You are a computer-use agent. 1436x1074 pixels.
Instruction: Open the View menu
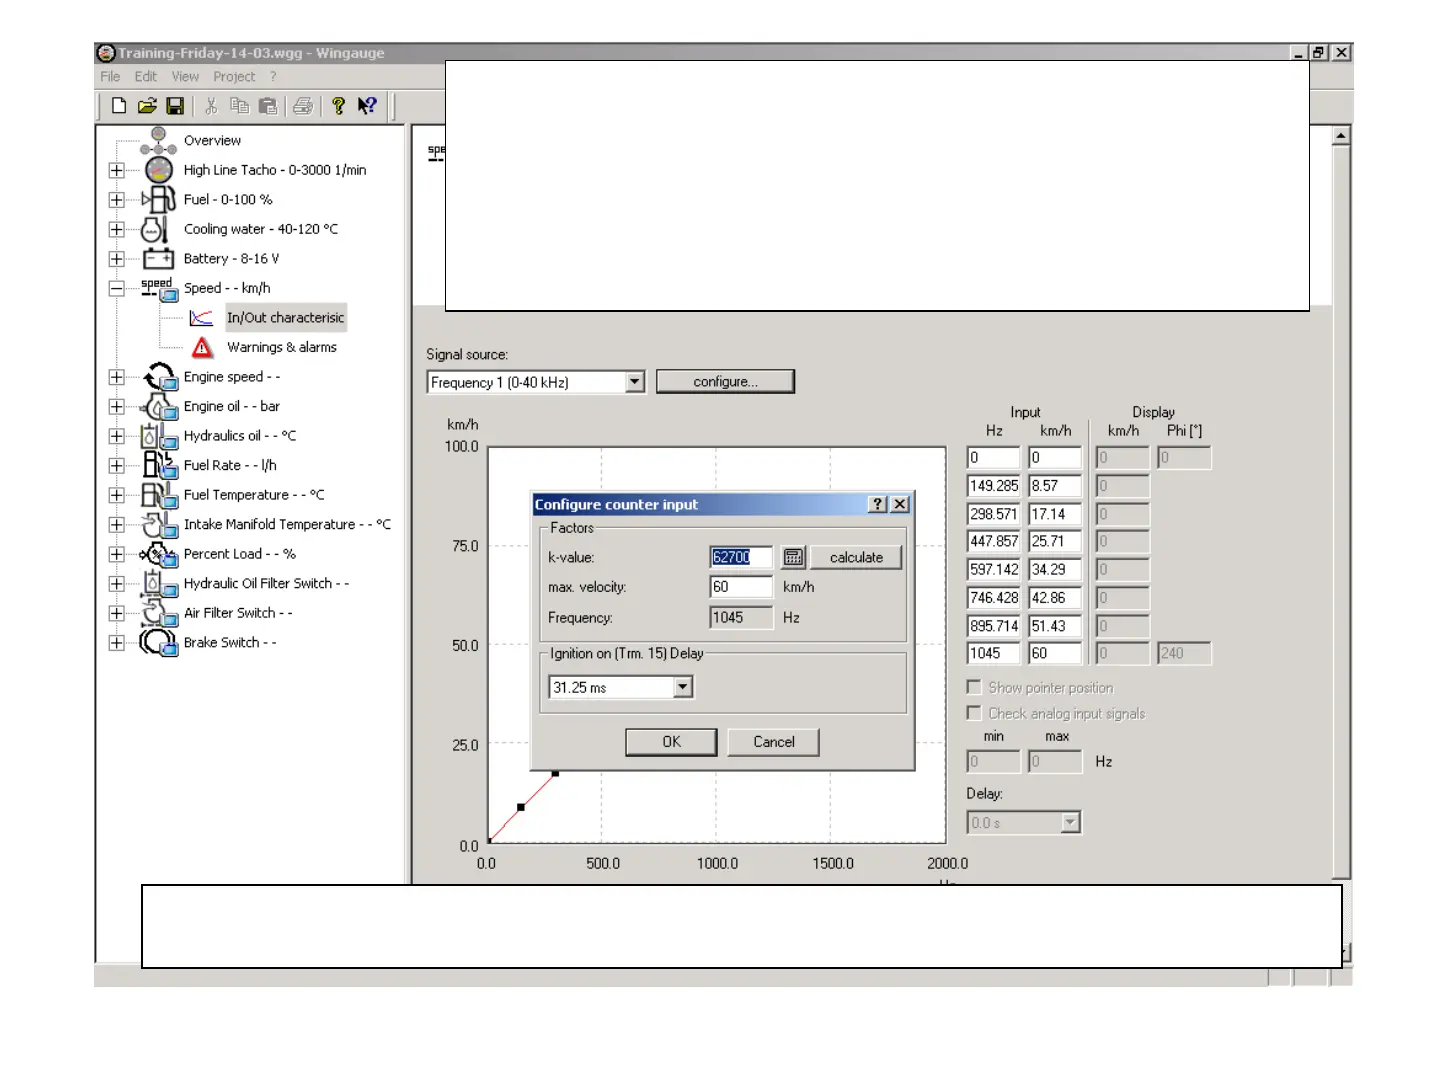[185, 77]
